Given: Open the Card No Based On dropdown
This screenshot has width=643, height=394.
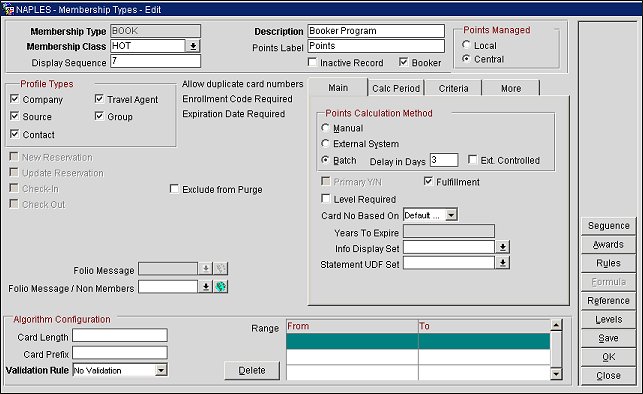Looking at the screenshot, I should click(451, 215).
